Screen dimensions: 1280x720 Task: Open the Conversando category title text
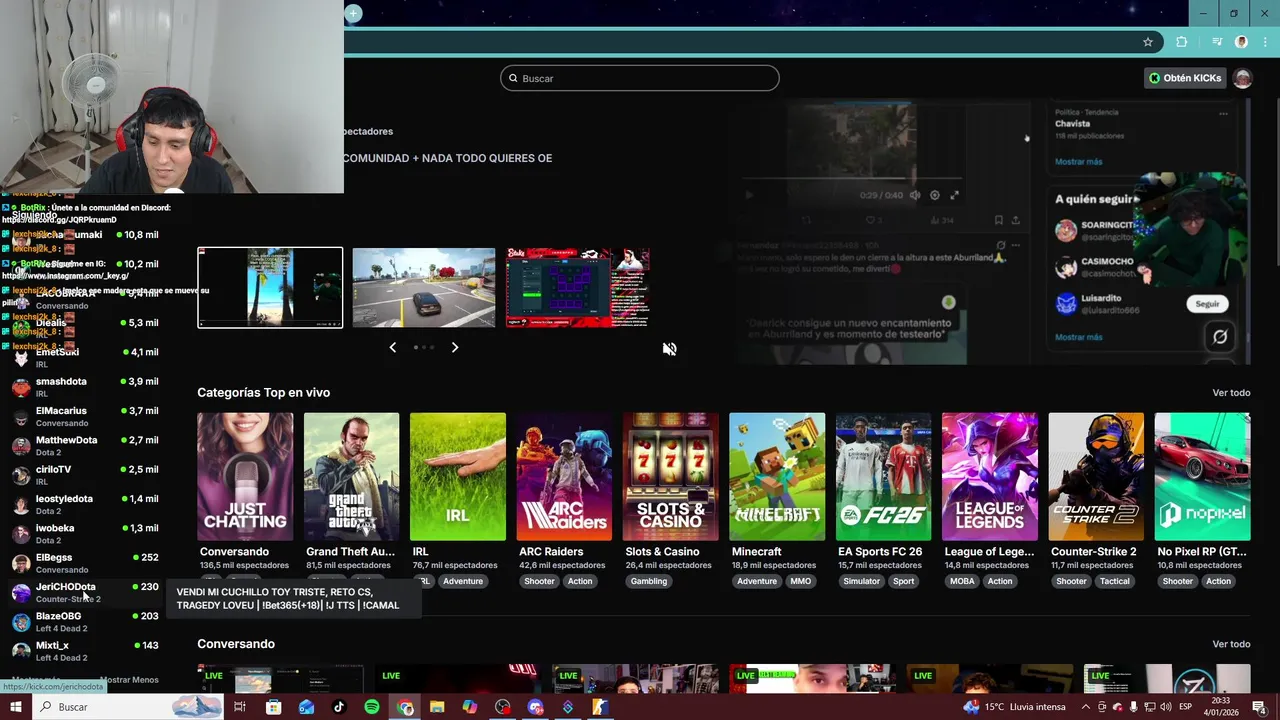[234, 552]
